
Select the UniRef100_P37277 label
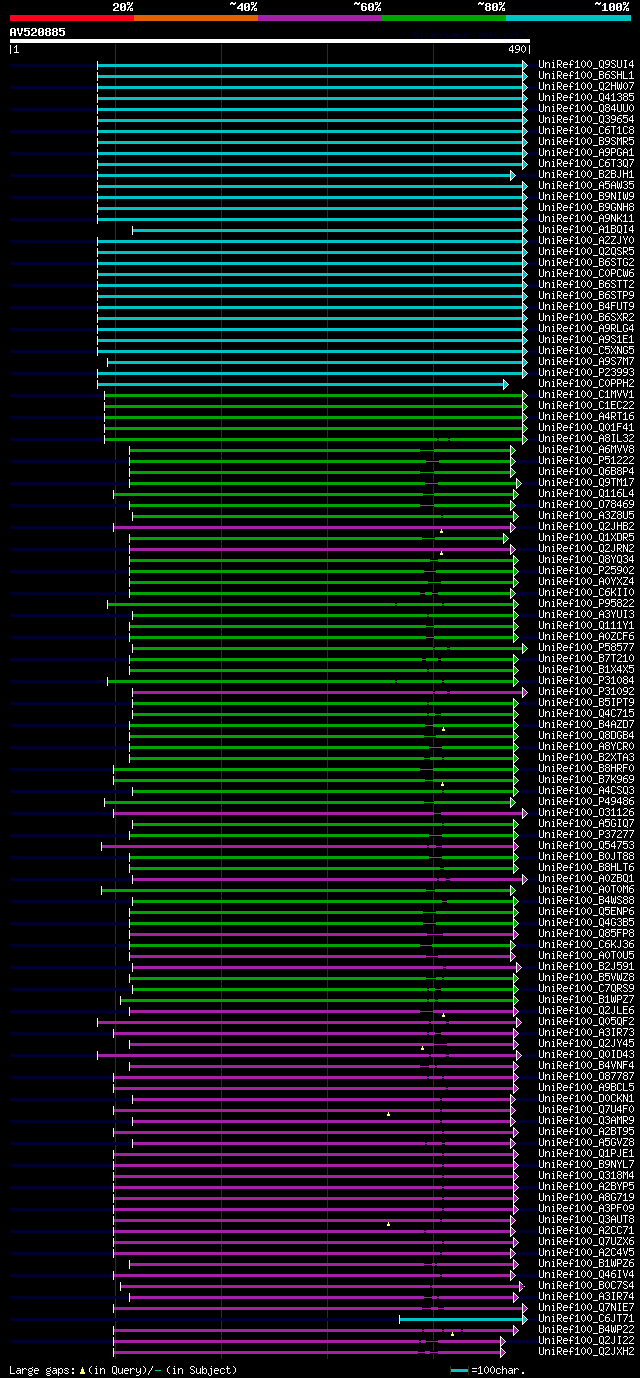click(x=586, y=834)
